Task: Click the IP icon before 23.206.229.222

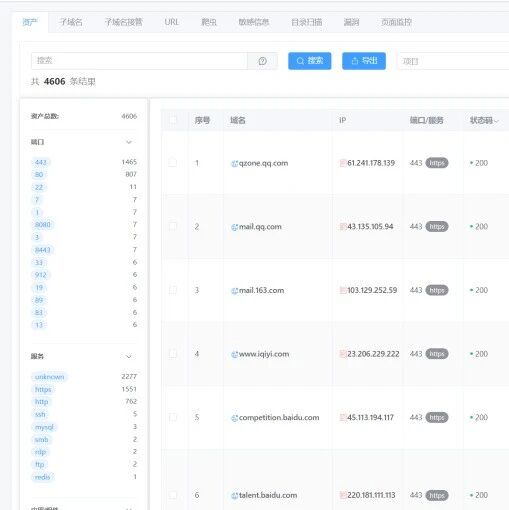Action: 343,354
